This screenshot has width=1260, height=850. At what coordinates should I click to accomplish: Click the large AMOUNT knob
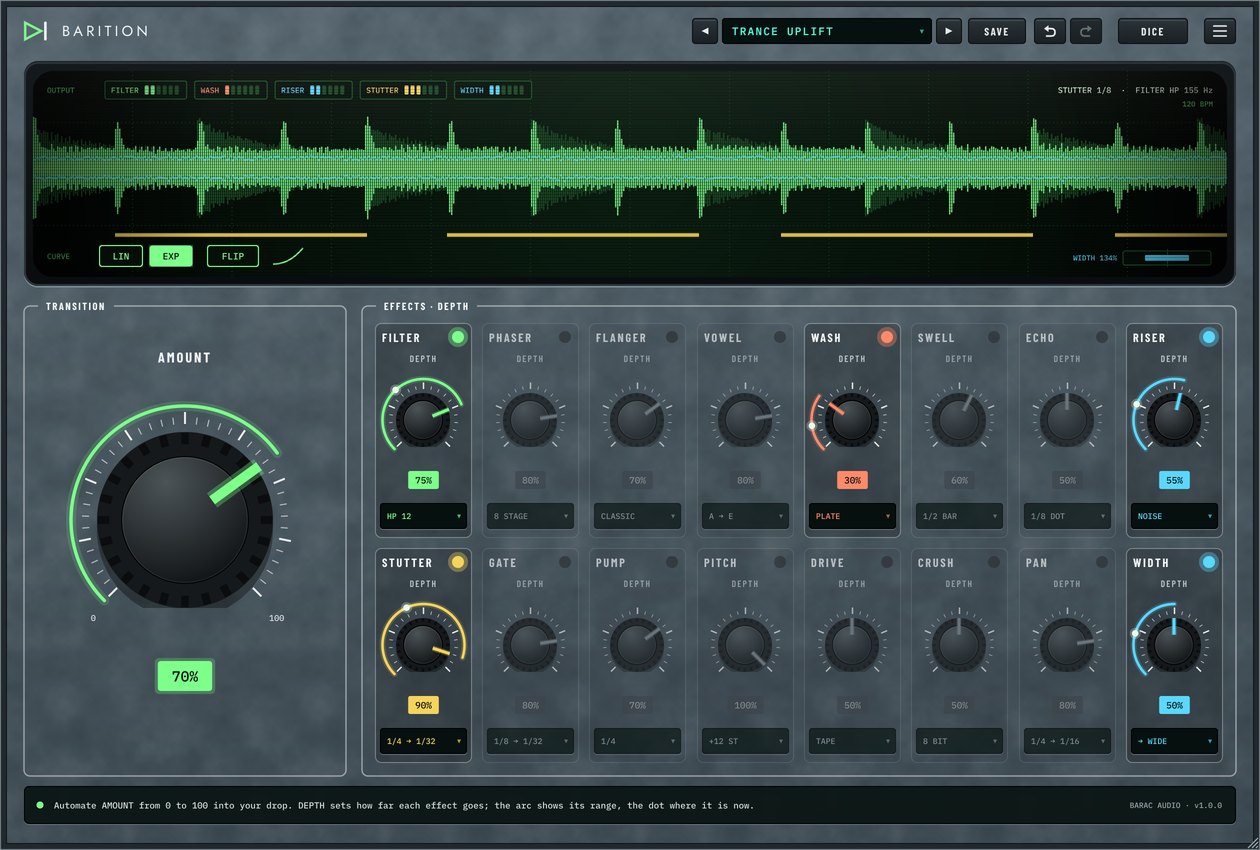185,520
